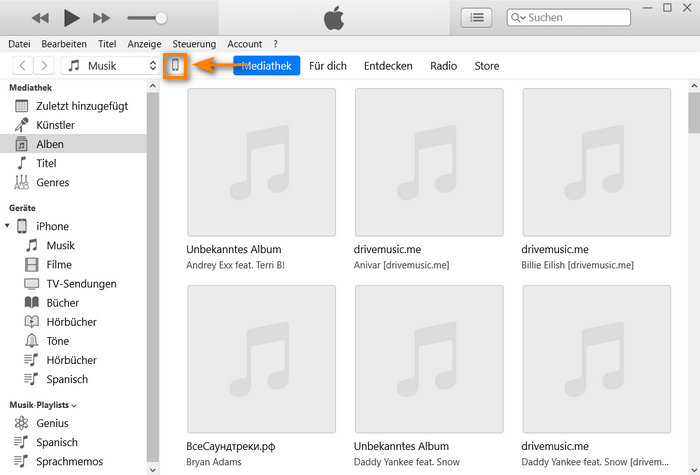The height and width of the screenshot is (475, 700).
Task: Start playback with the play button
Action: pyautogui.click(x=71, y=18)
